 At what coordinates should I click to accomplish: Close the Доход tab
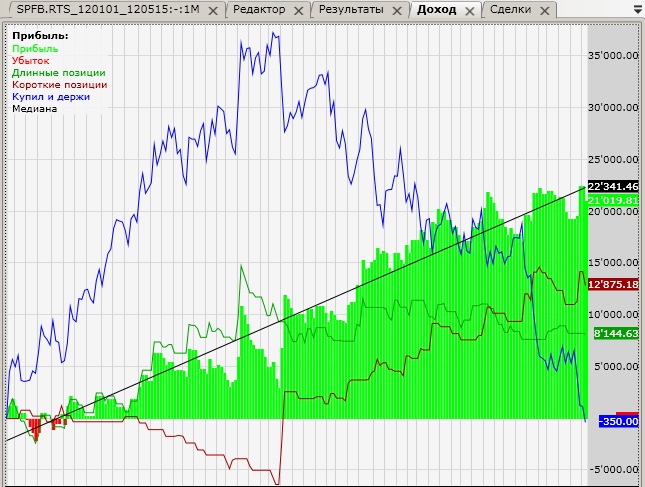click(x=470, y=11)
